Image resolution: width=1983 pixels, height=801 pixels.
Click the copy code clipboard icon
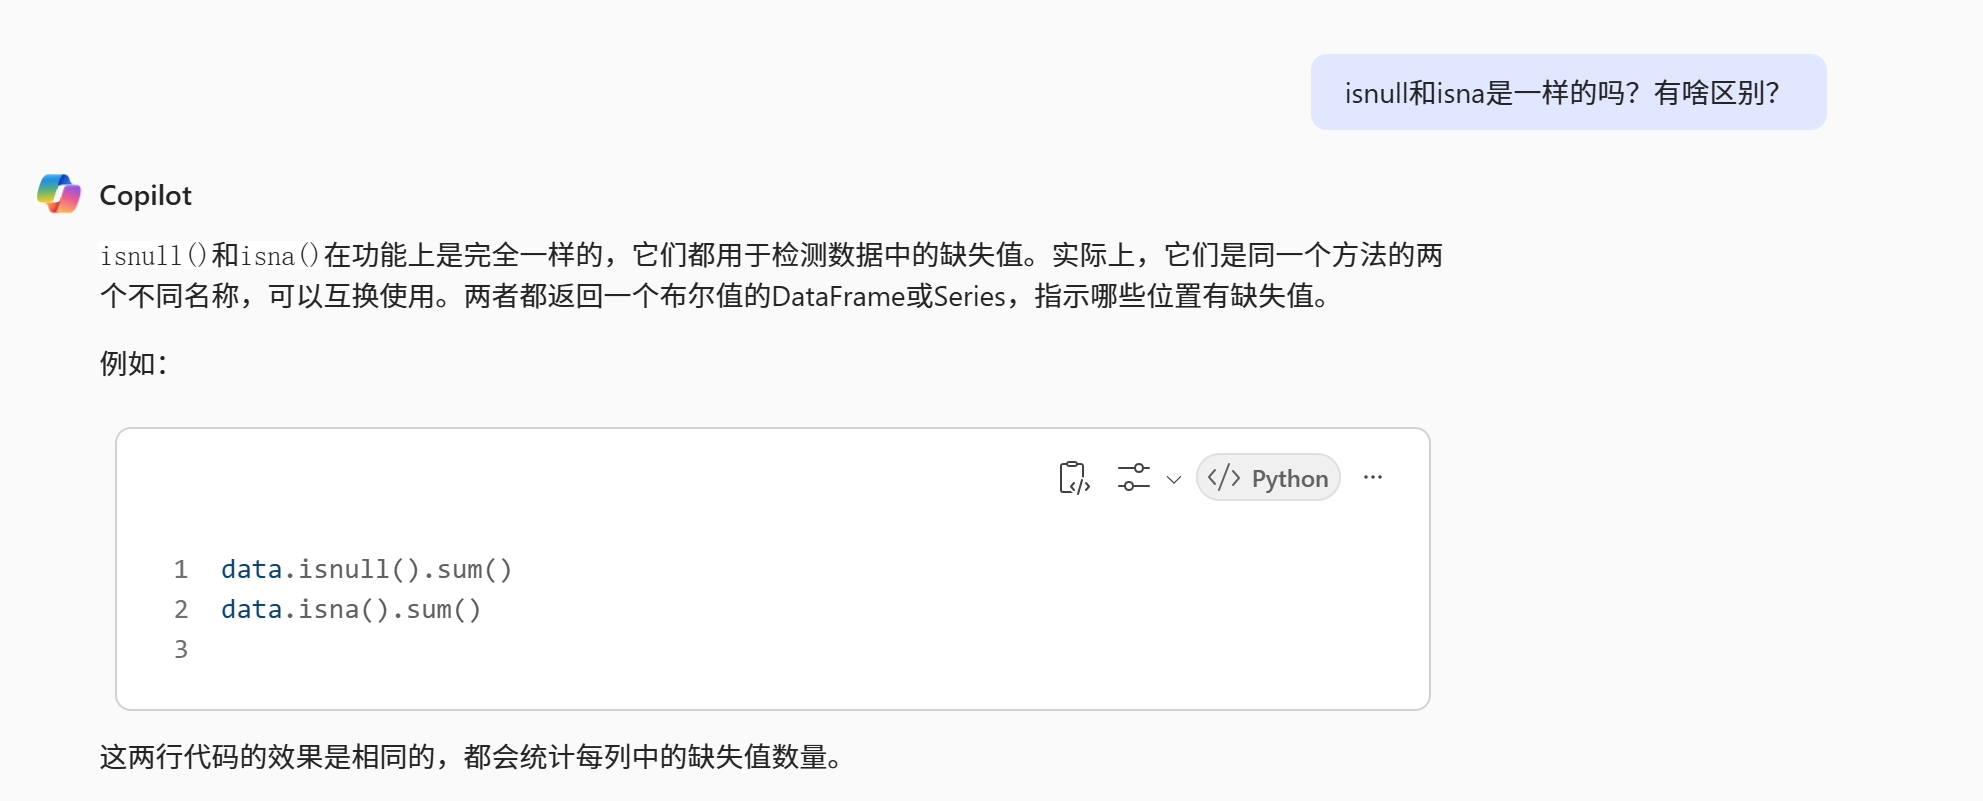point(1073,478)
